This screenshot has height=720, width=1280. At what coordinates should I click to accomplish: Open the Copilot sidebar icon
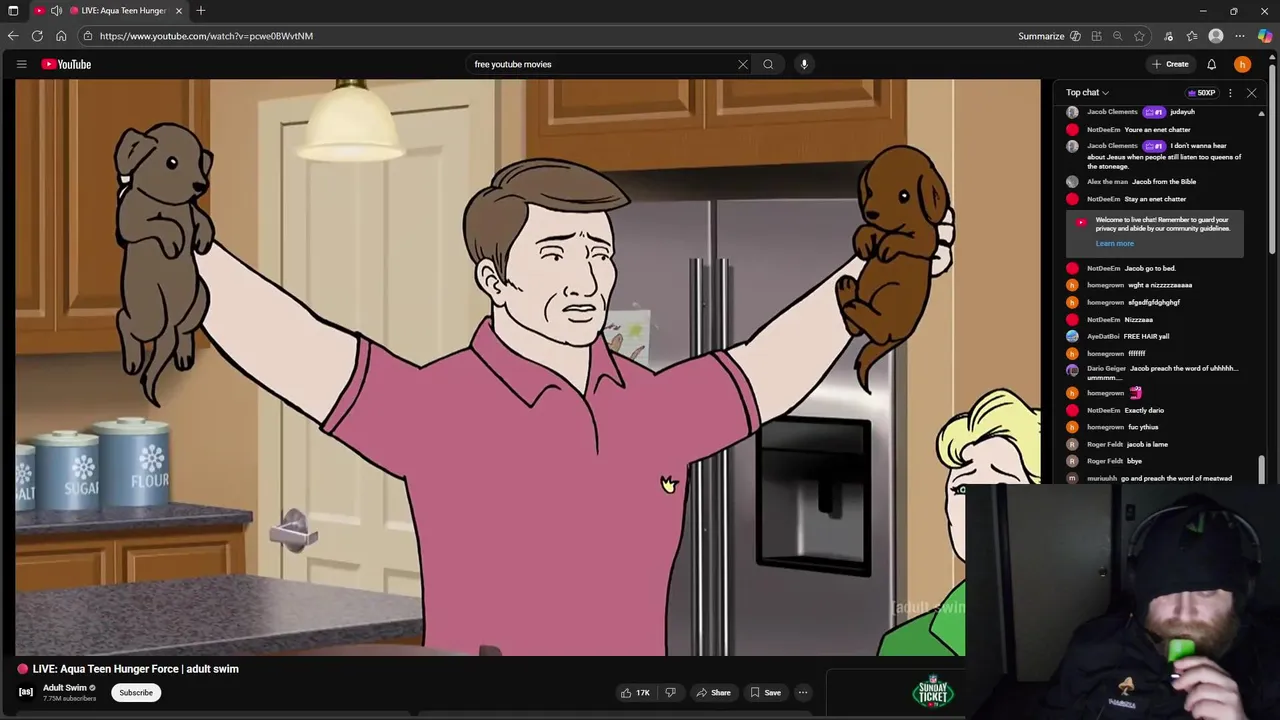coord(1265,36)
